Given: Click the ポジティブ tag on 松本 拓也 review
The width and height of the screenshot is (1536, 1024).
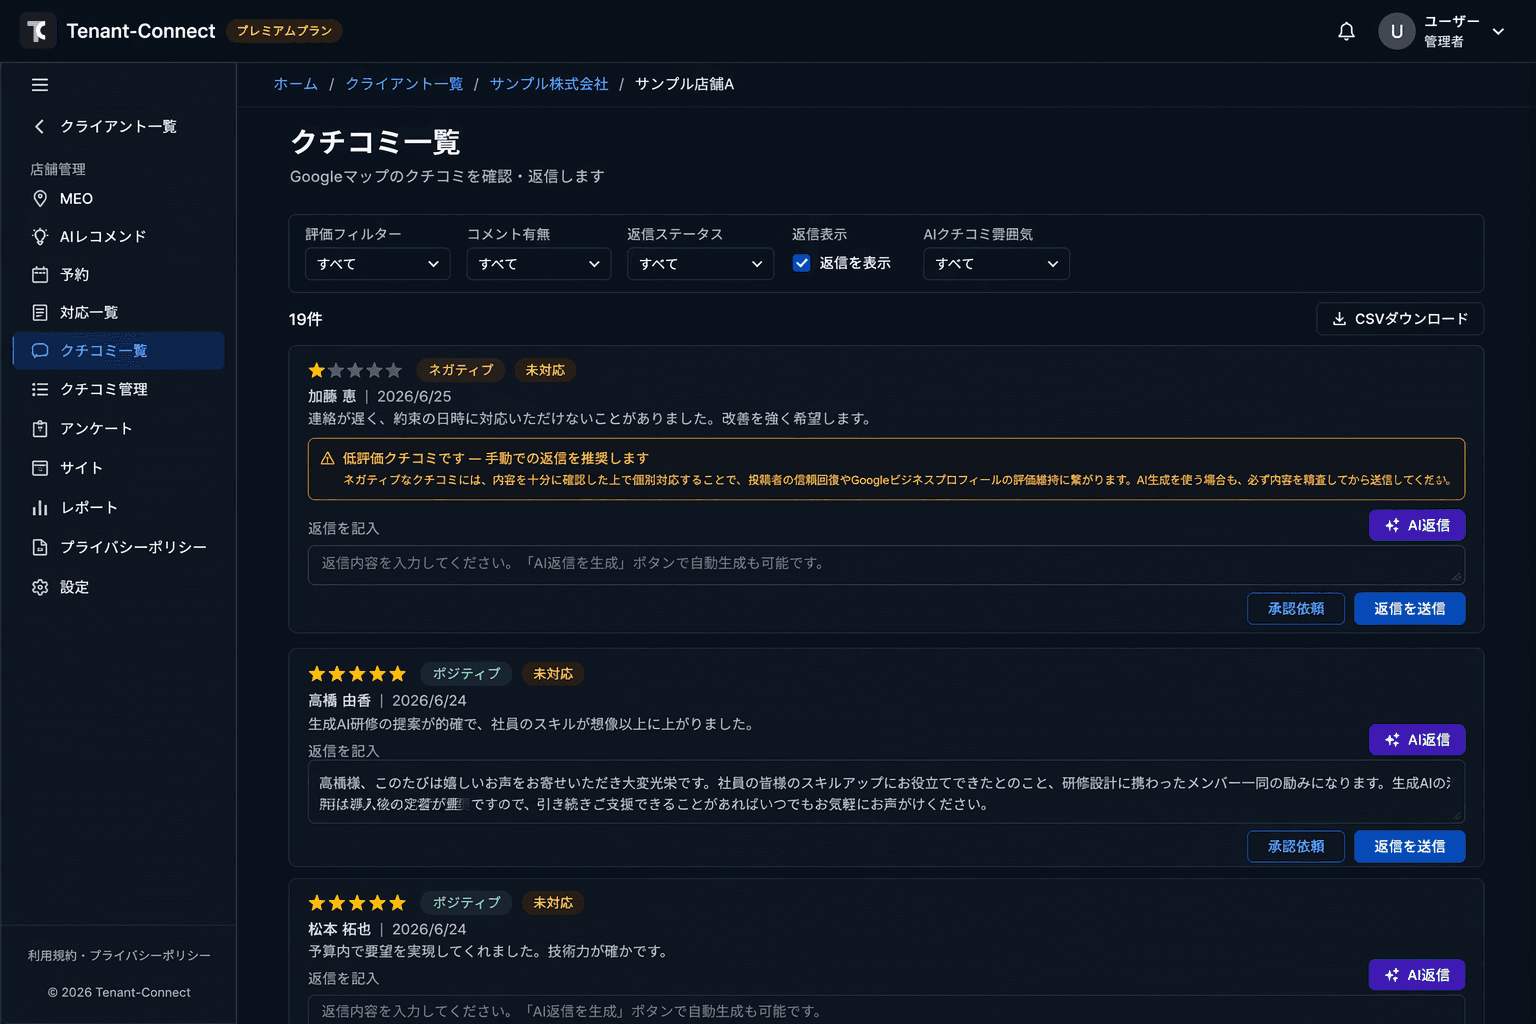Looking at the screenshot, I should (466, 903).
